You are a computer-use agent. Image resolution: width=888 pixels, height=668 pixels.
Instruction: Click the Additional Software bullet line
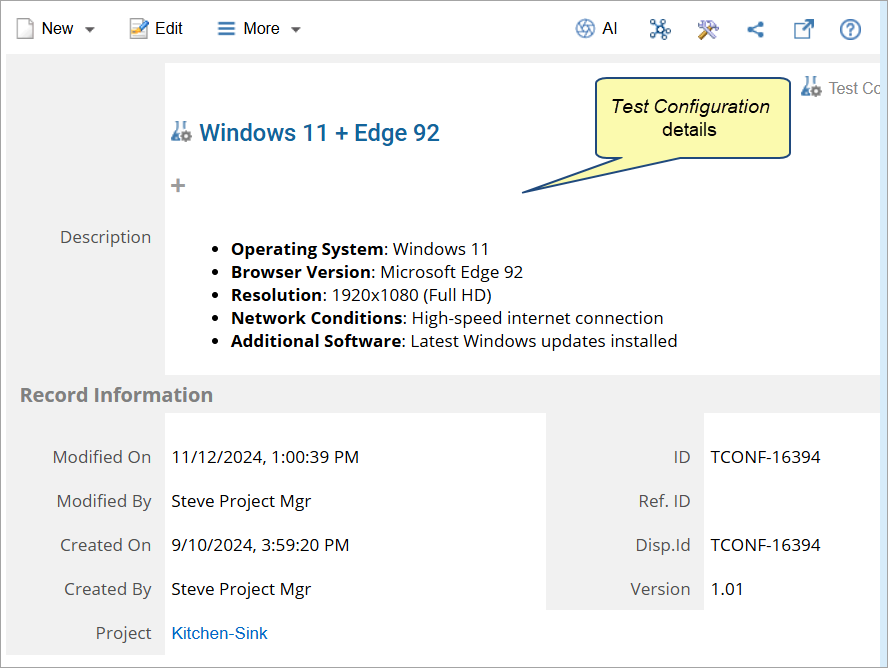(x=454, y=341)
